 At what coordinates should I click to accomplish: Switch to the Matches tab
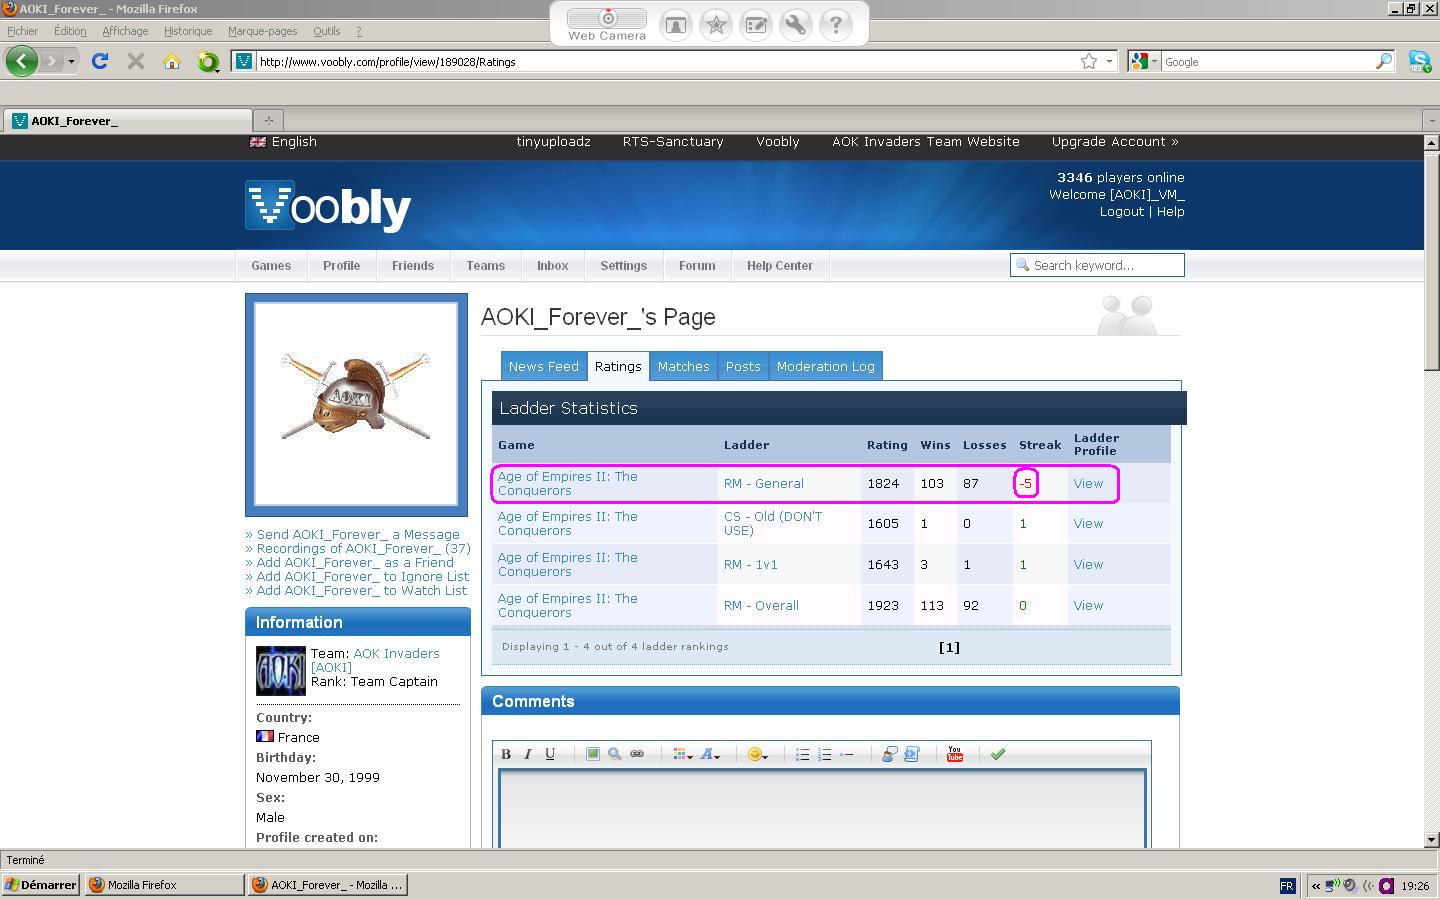(684, 366)
